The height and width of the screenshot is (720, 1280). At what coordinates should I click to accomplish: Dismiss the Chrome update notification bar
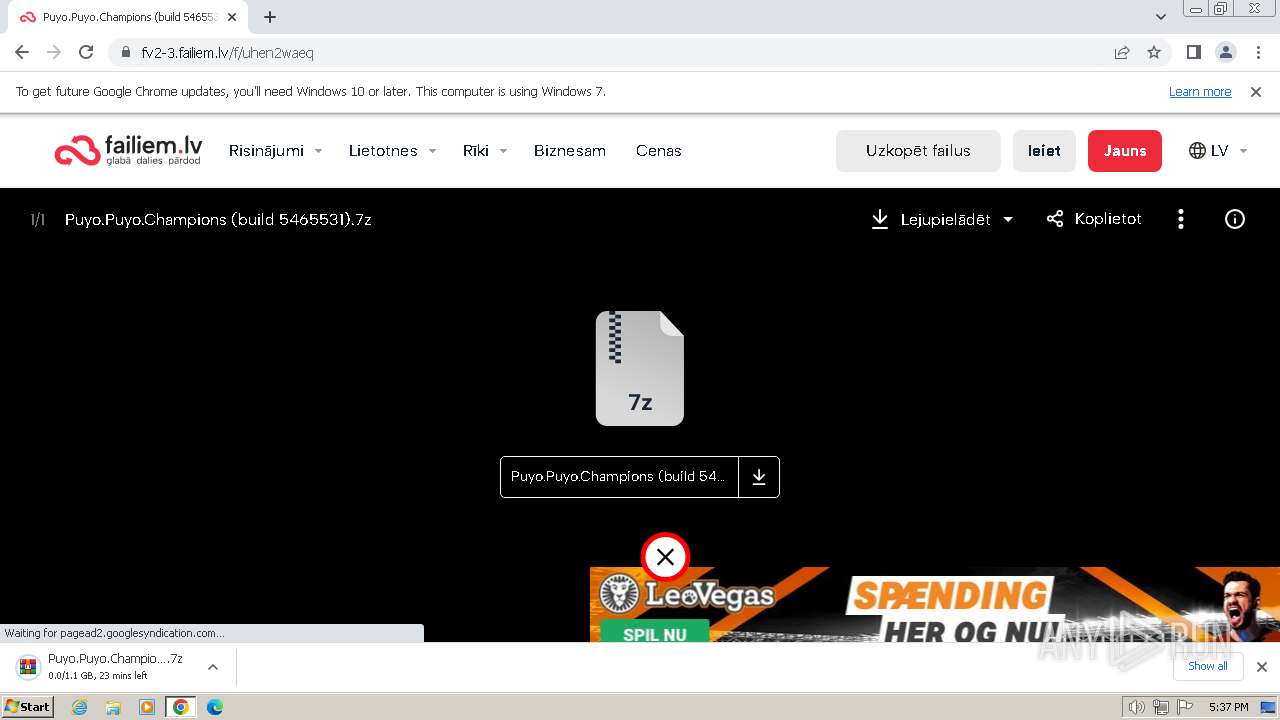click(1256, 92)
